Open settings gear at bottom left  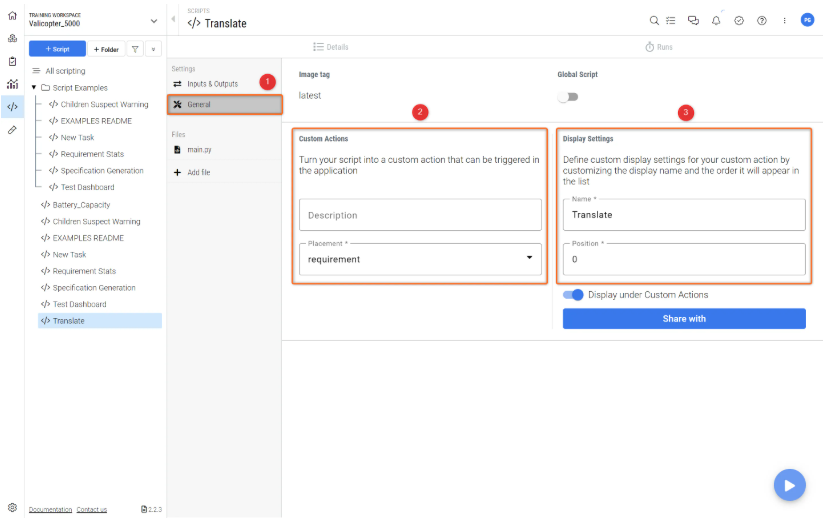click(12, 508)
